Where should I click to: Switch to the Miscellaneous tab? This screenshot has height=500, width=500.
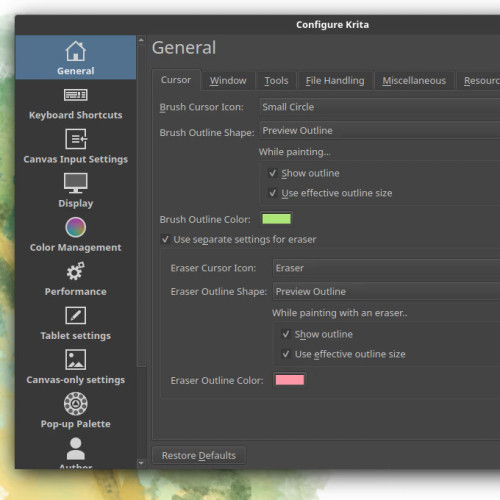[414, 81]
